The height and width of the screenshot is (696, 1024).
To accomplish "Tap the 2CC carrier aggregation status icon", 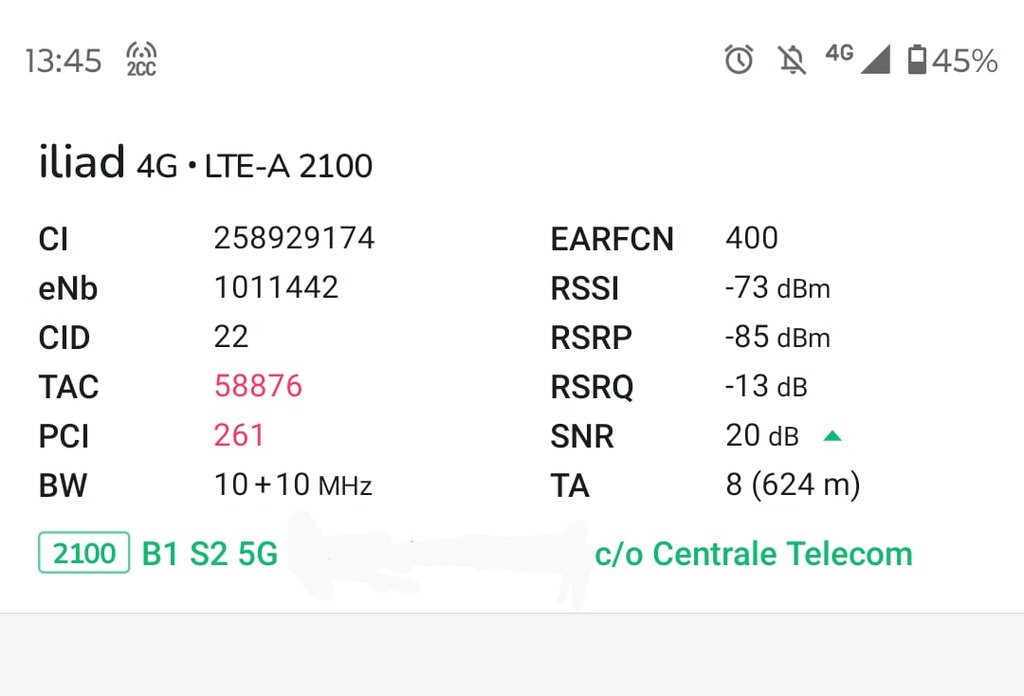I will pyautogui.click(x=141, y=59).
